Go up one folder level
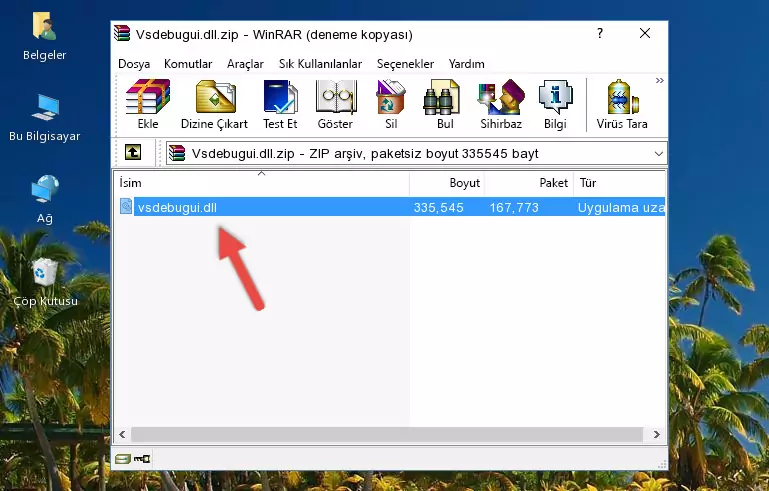Screen dimensions: 769x491 tap(133, 153)
